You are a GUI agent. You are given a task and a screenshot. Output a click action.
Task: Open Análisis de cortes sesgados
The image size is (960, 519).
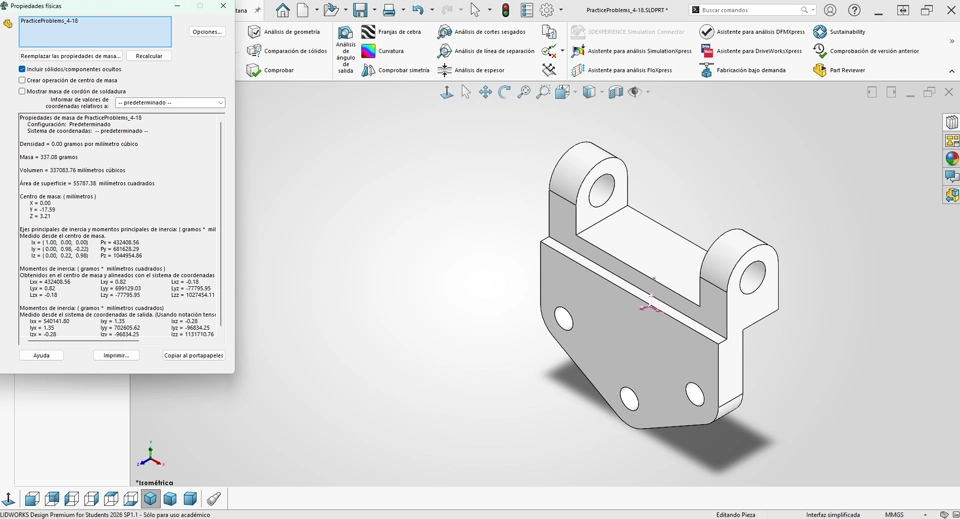481,32
